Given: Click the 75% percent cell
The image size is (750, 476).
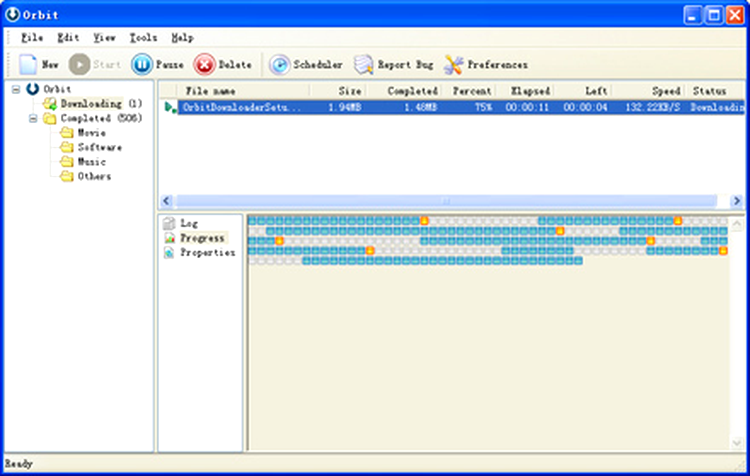Looking at the screenshot, I should (483, 107).
